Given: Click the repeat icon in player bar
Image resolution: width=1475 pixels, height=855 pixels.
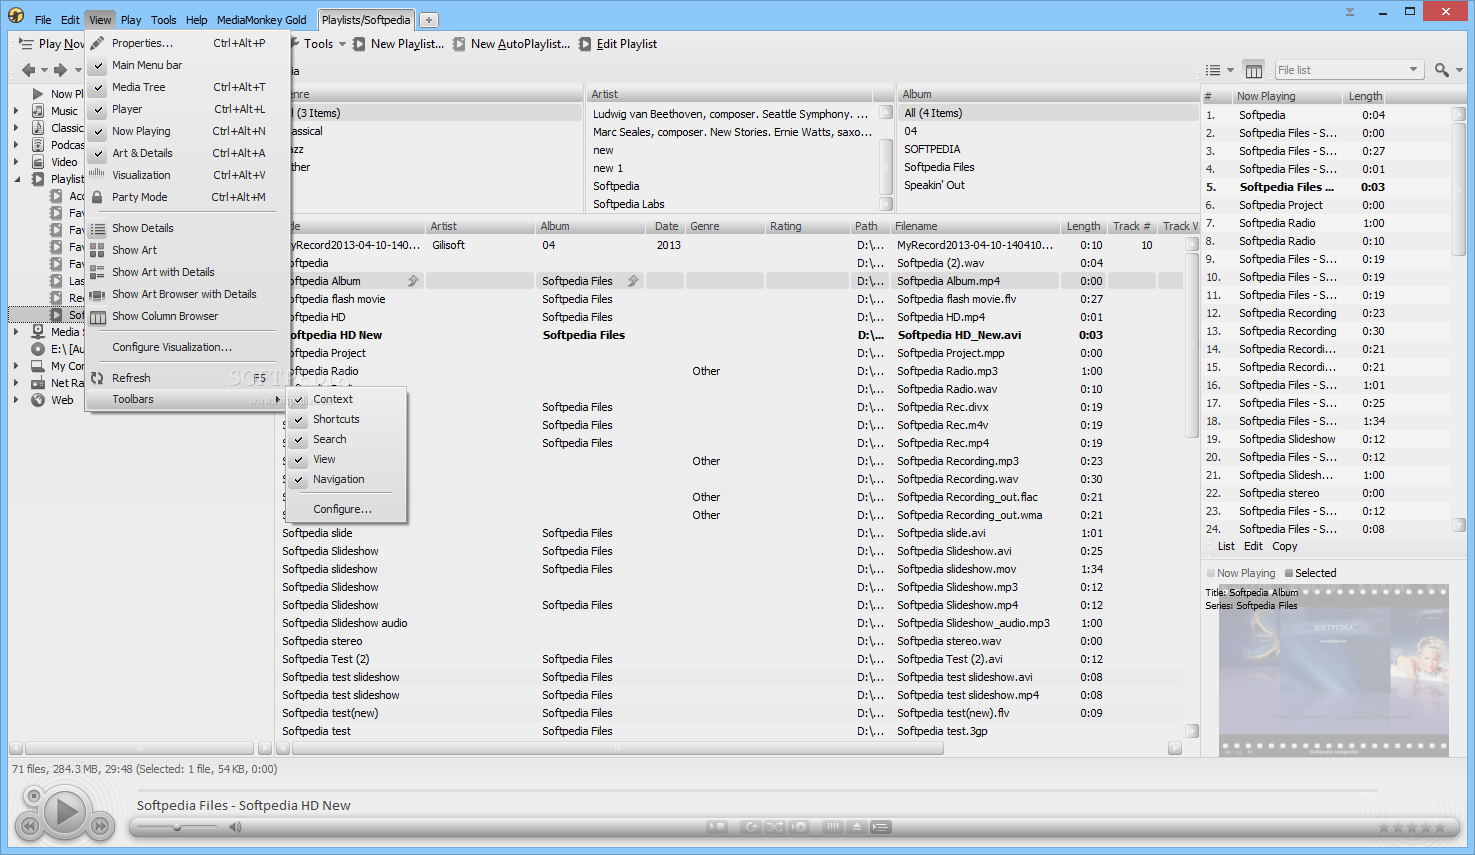Looking at the screenshot, I should 750,827.
